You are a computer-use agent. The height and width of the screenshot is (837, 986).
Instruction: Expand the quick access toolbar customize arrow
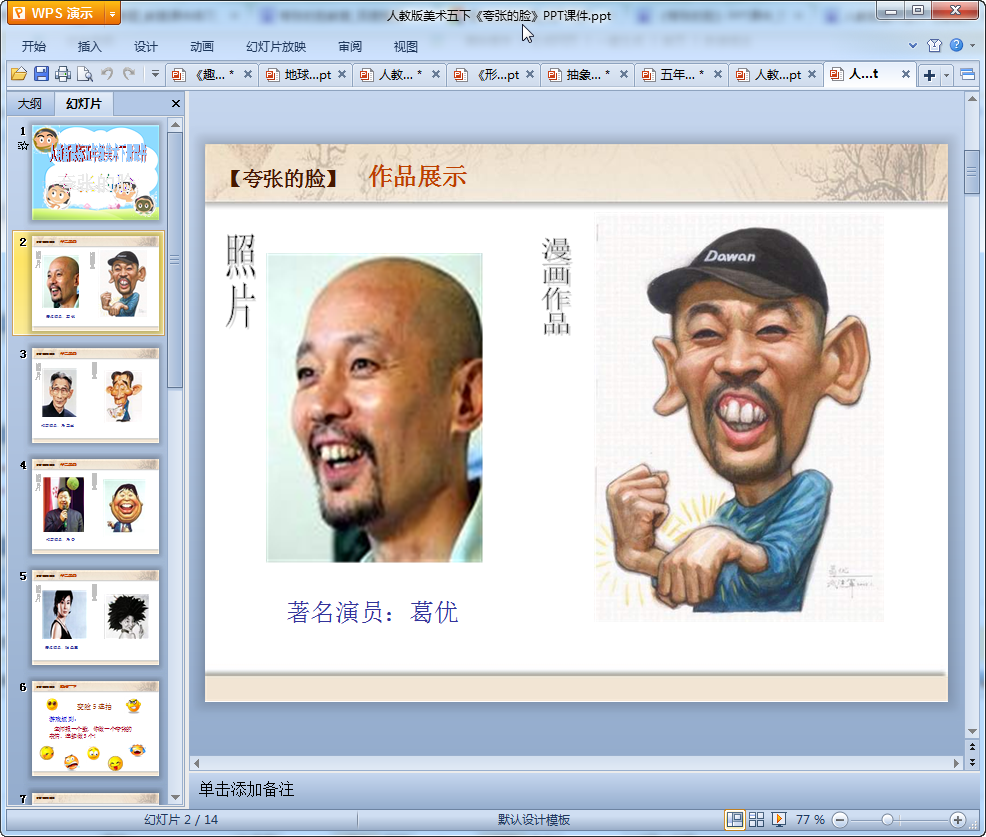[x=155, y=74]
